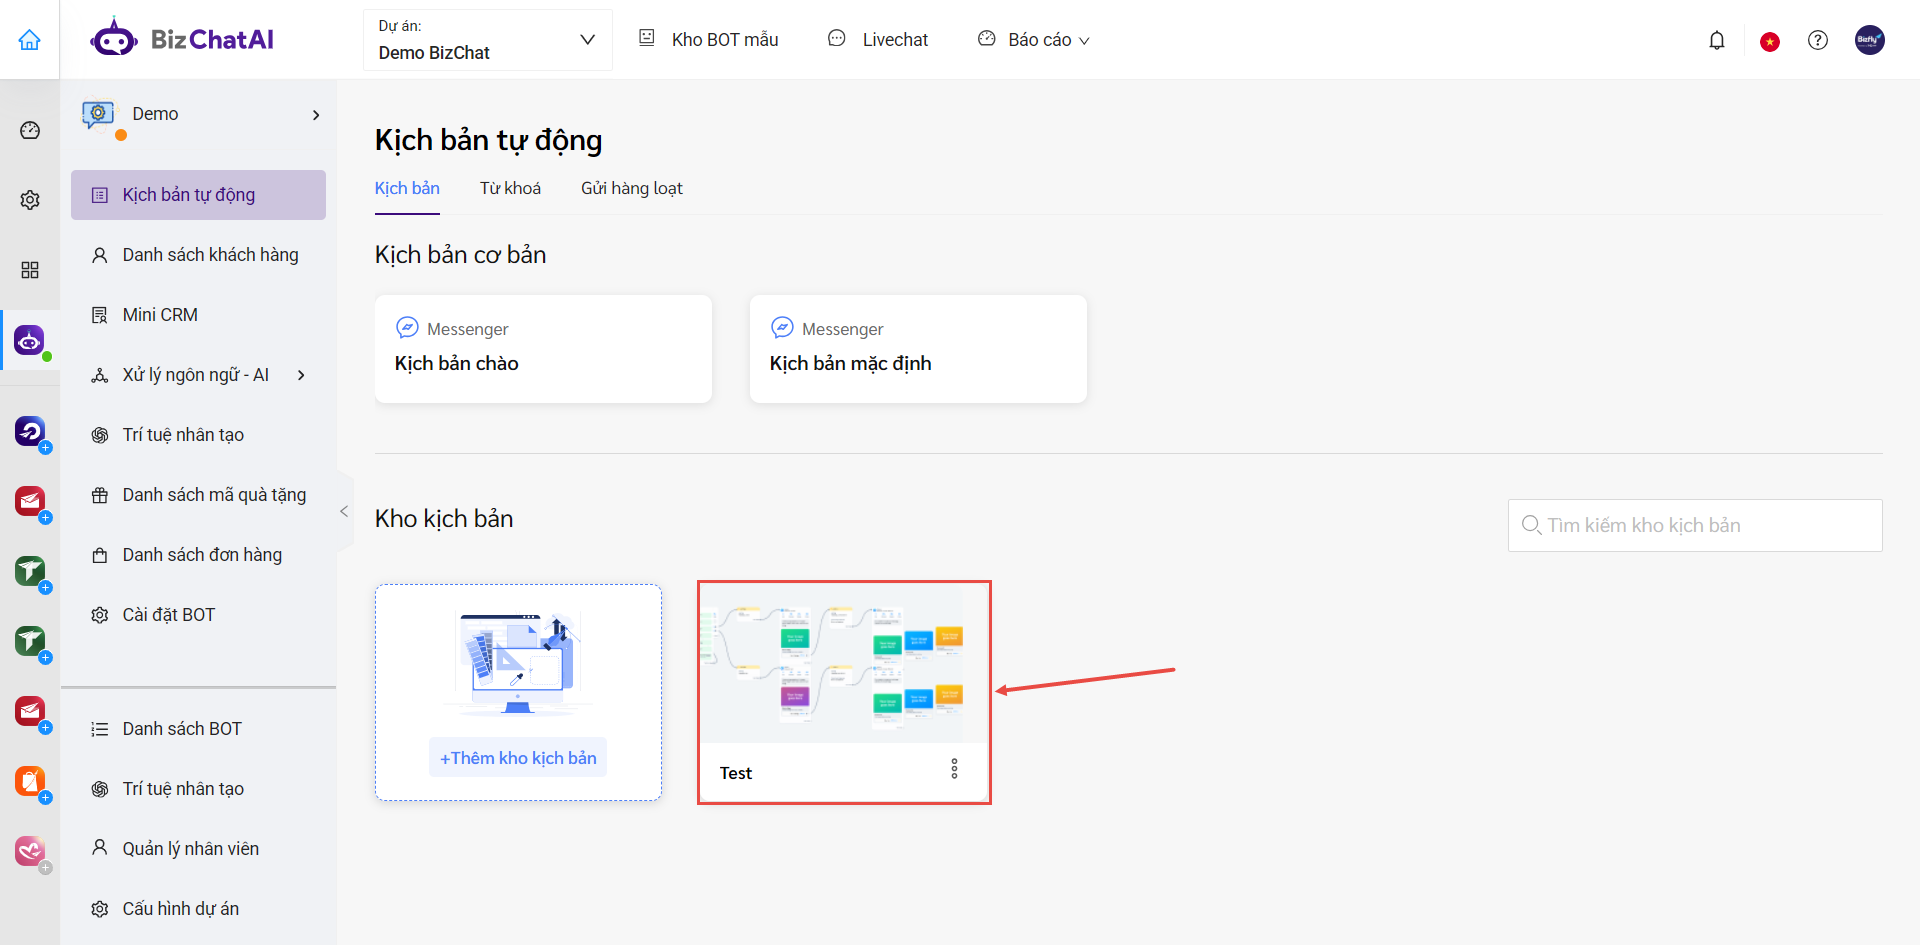Click the Test scenario name
Viewport: 1920px width, 945px height.
click(x=736, y=773)
